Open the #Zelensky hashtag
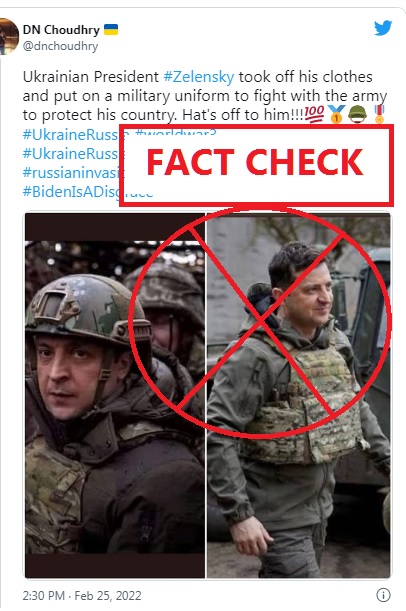 [199, 77]
